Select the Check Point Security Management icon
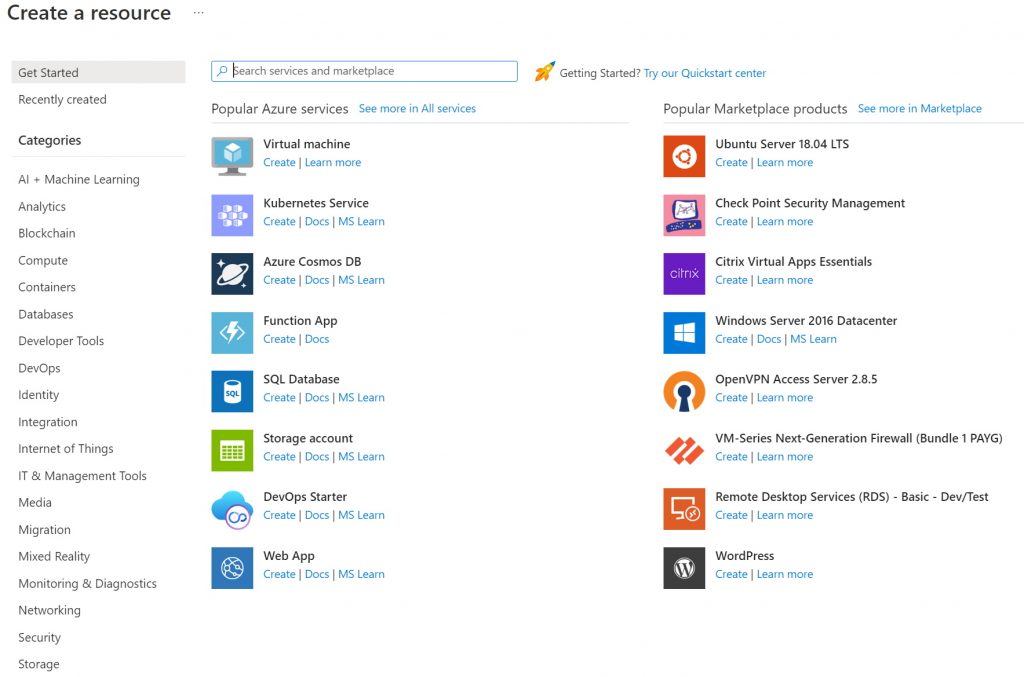Image resolution: width=1024 pixels, height=677 pixels. tap(684, 215)
